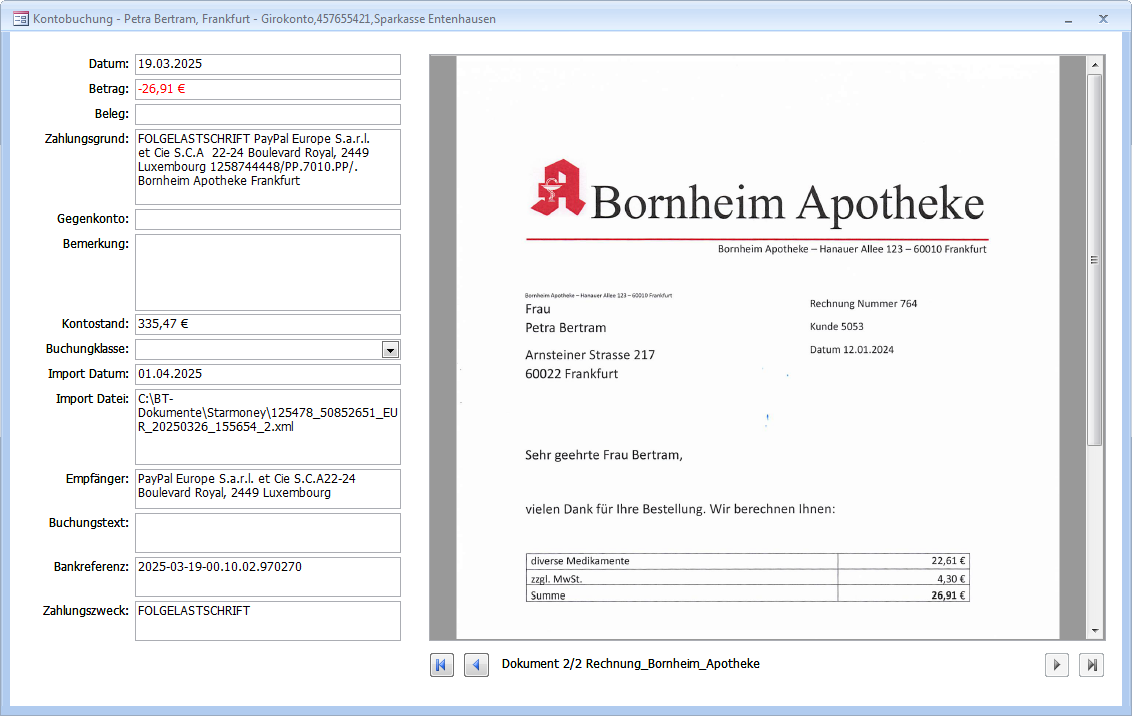Click the Bankreferenz field
Image resolution: width=1132 pixels, height=716 pixels.
pos(268,577)
